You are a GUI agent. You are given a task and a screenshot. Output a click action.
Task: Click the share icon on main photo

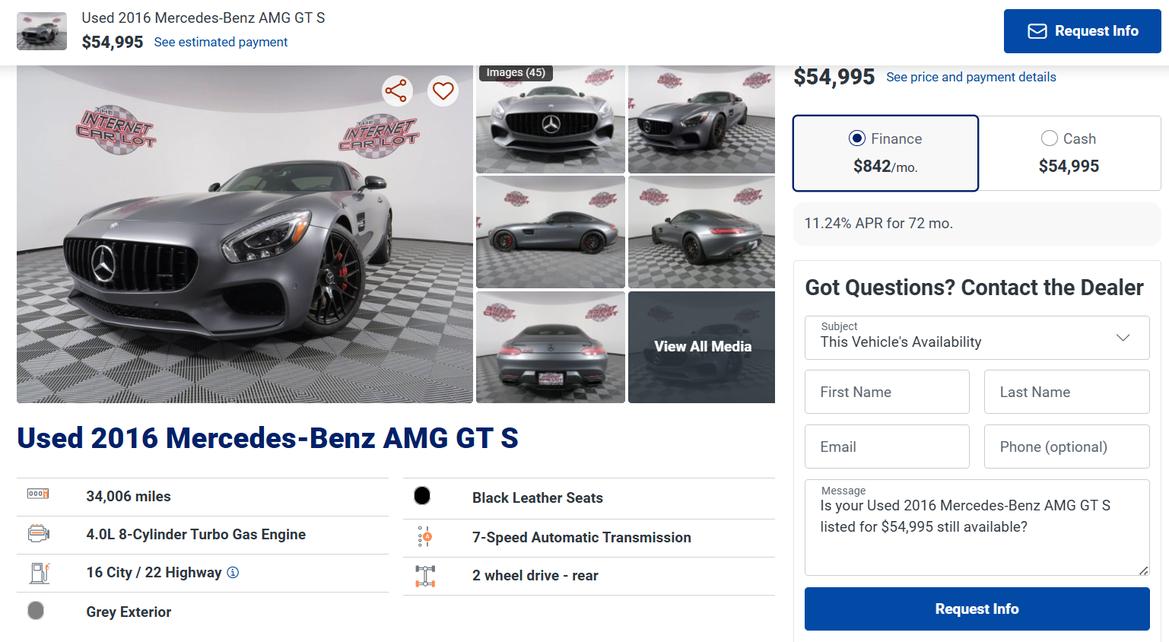click(x=396, y=91)
